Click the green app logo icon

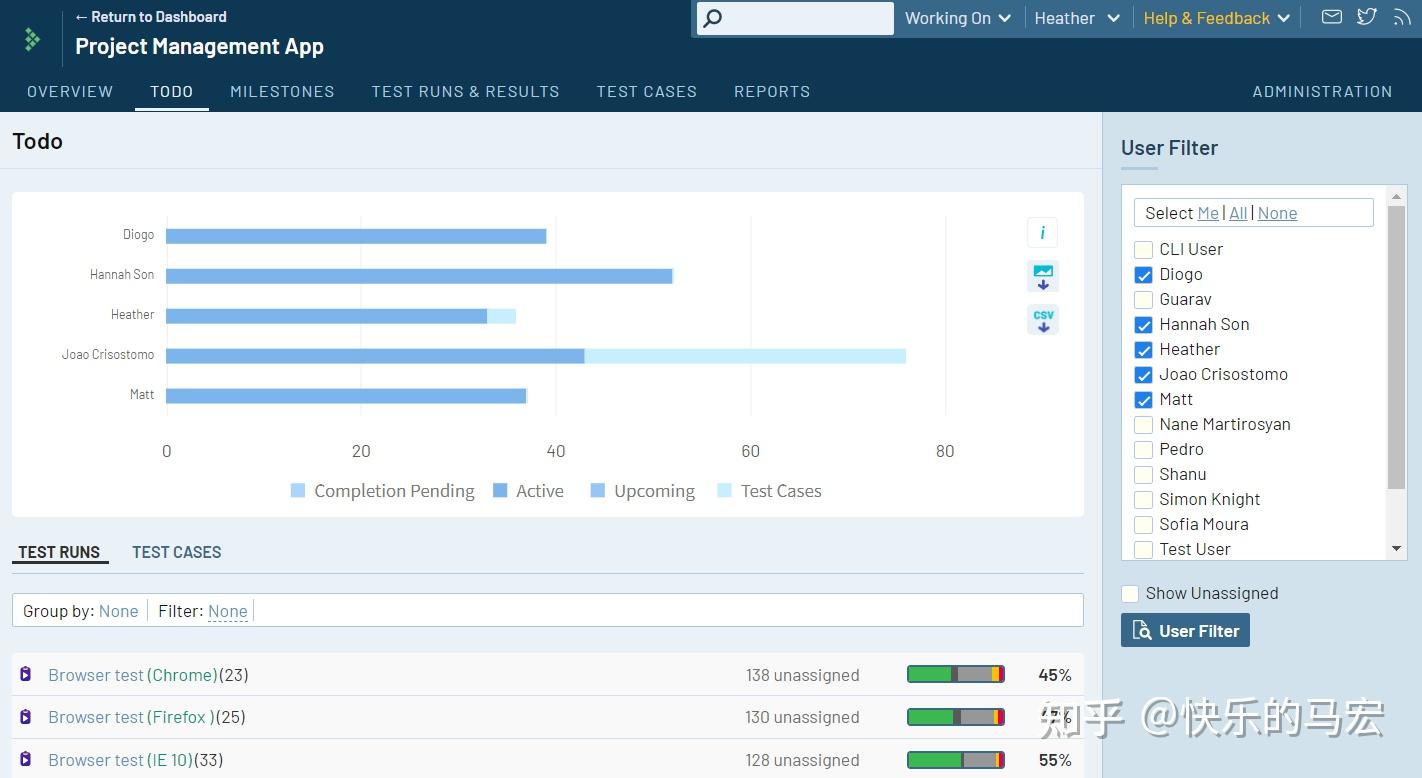click(x=32, y=39)
